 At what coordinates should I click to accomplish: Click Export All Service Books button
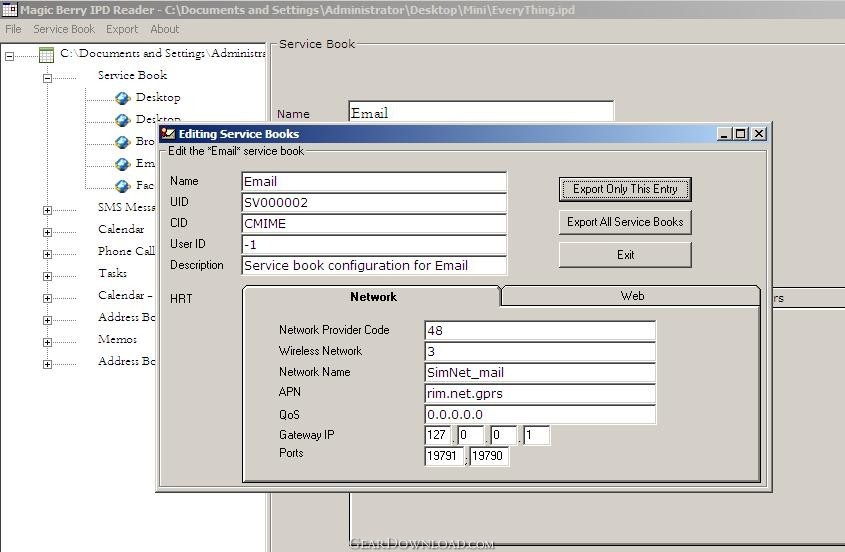tap(625, 222)
